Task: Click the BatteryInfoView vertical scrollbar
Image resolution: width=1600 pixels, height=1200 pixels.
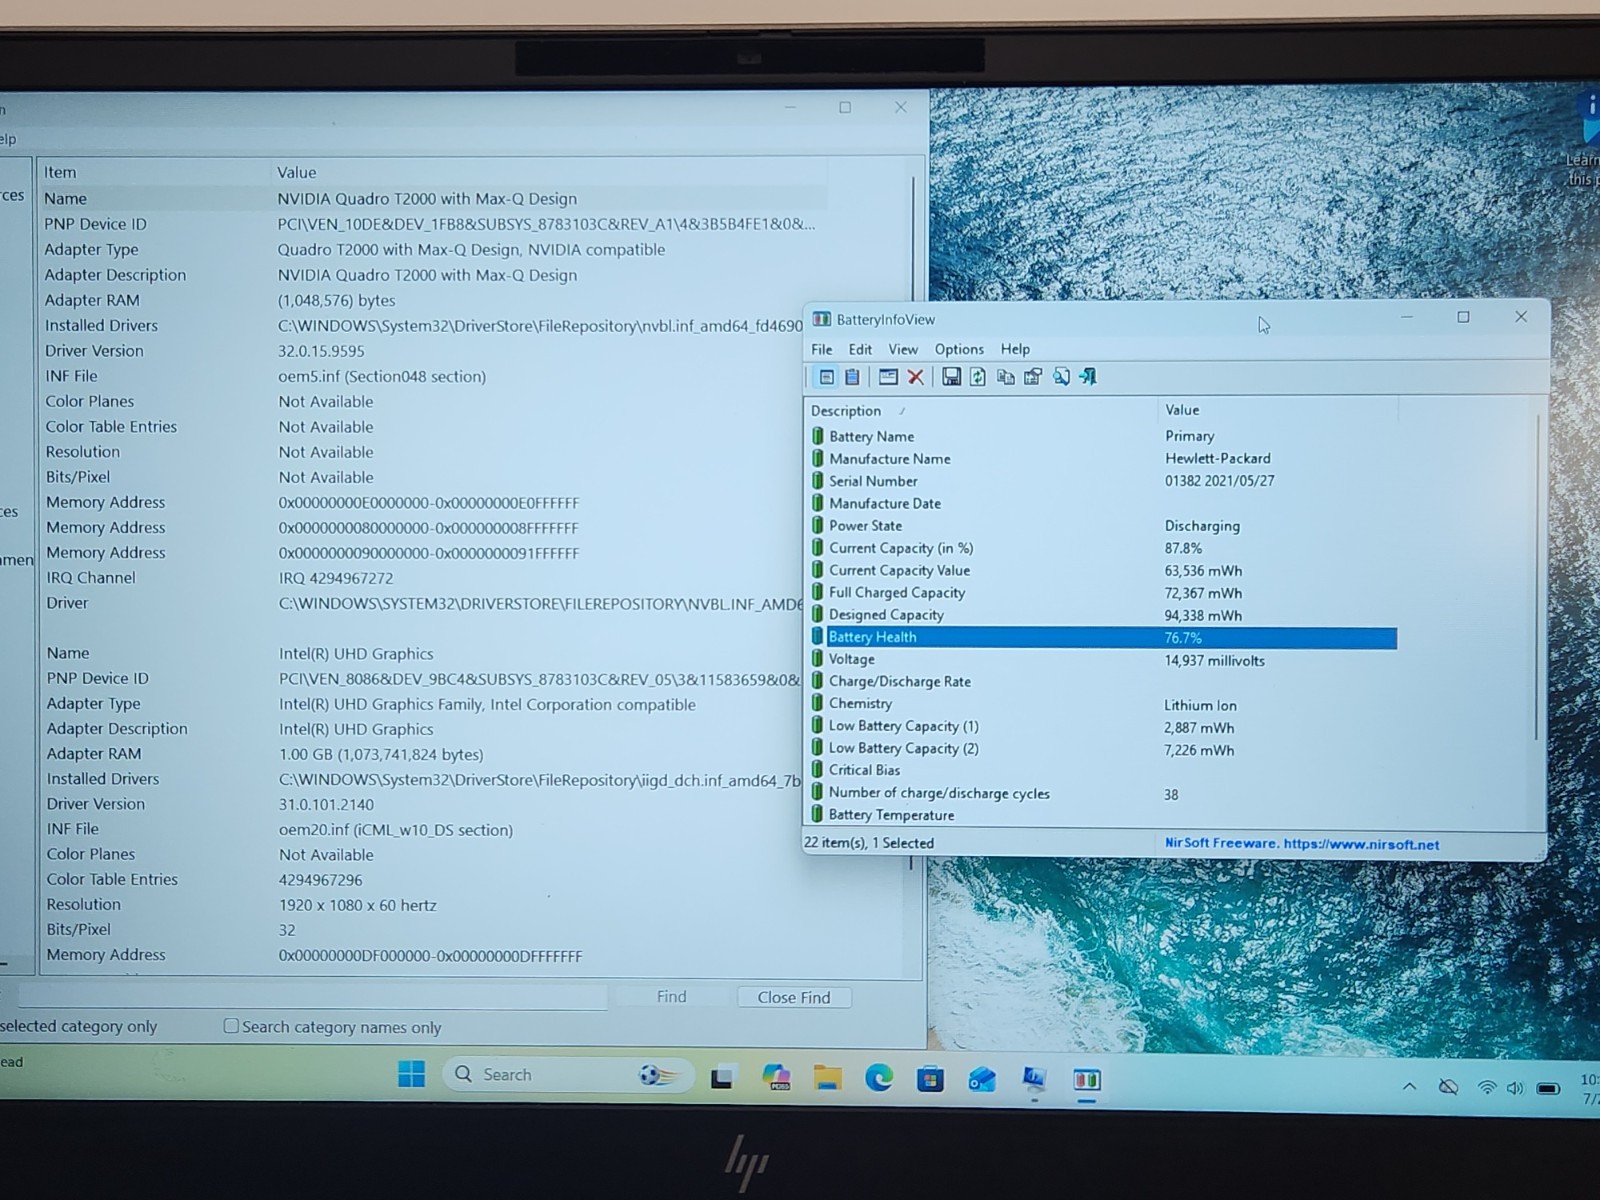Action: 1536,579
